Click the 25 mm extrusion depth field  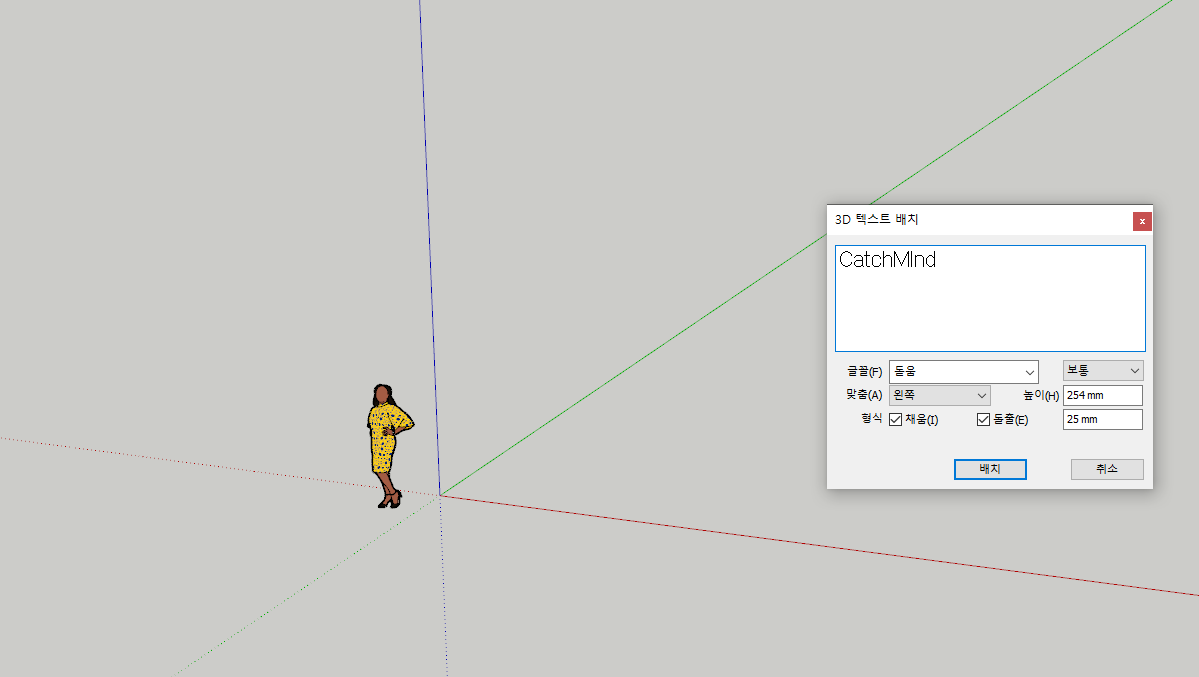(x=1103, y=419)
